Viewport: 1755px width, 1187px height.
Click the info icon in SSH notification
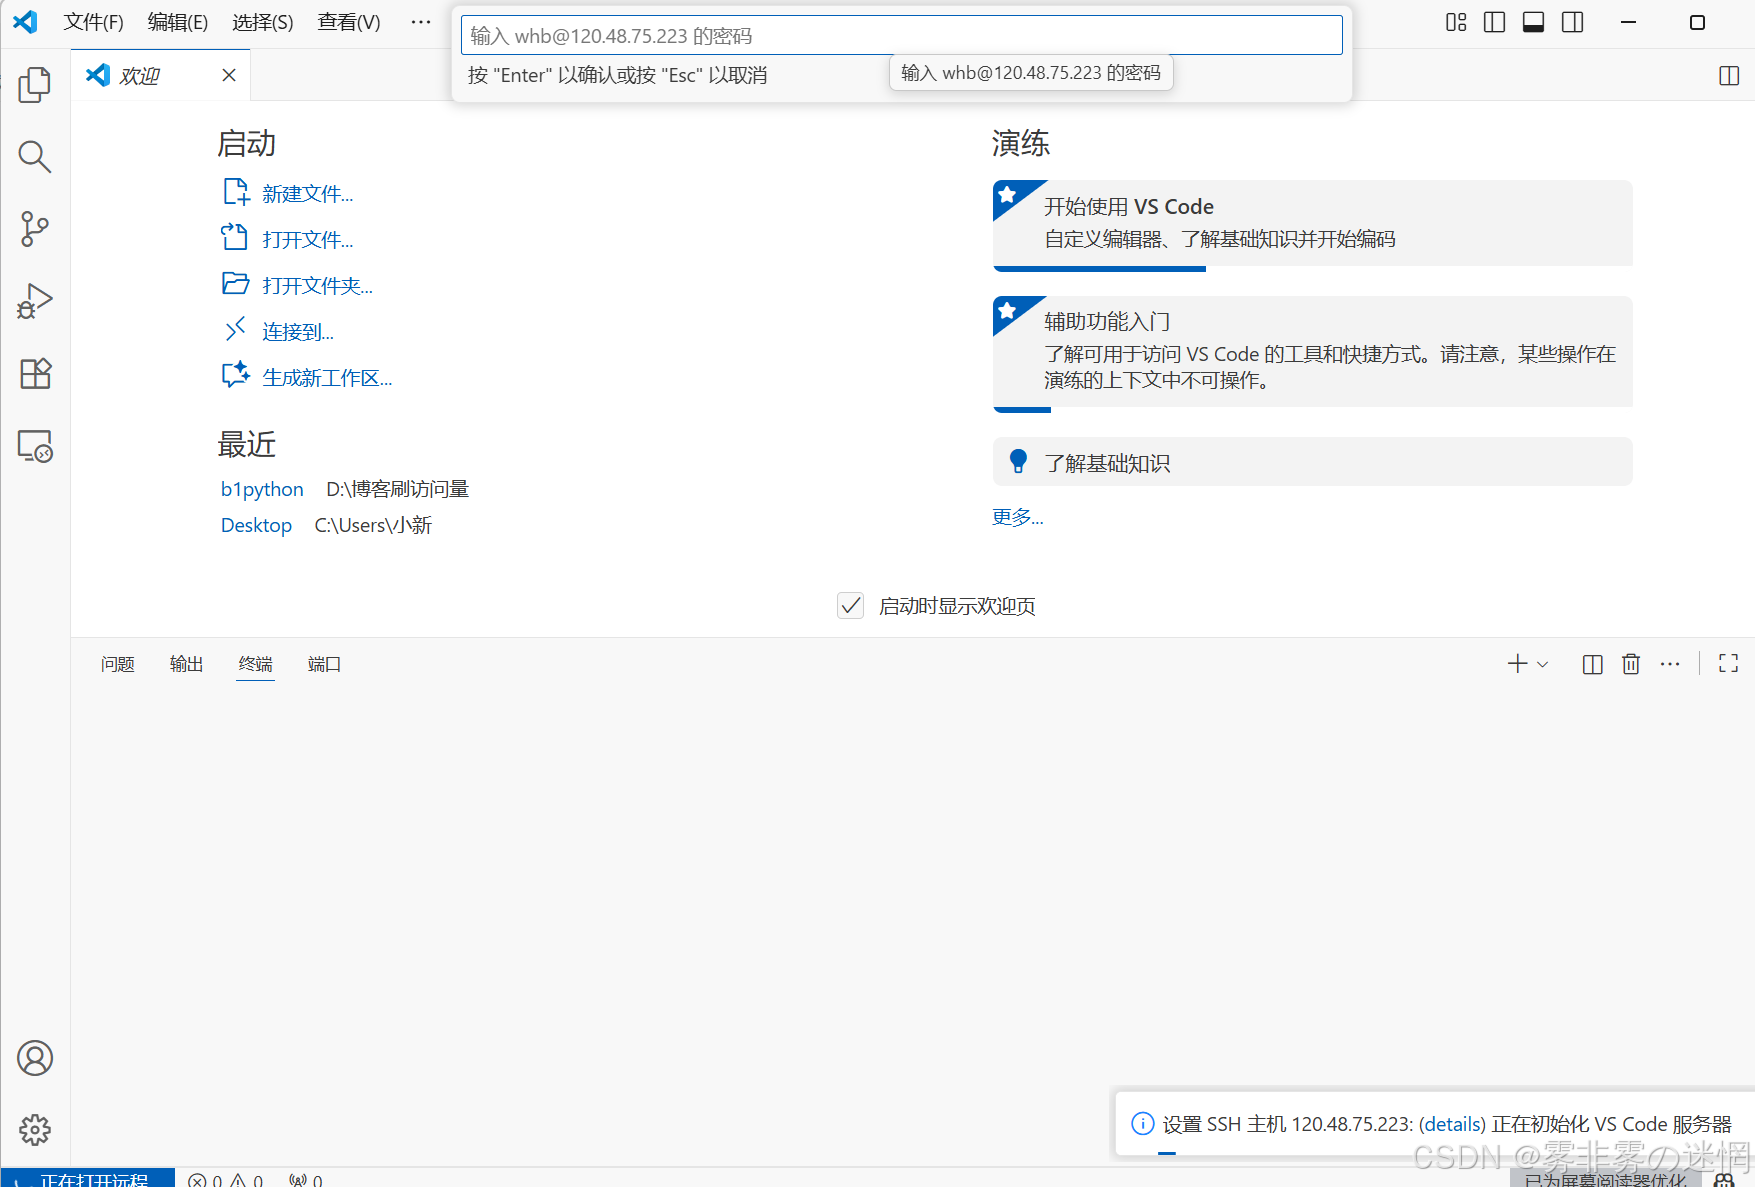tap(1142, 1123)
